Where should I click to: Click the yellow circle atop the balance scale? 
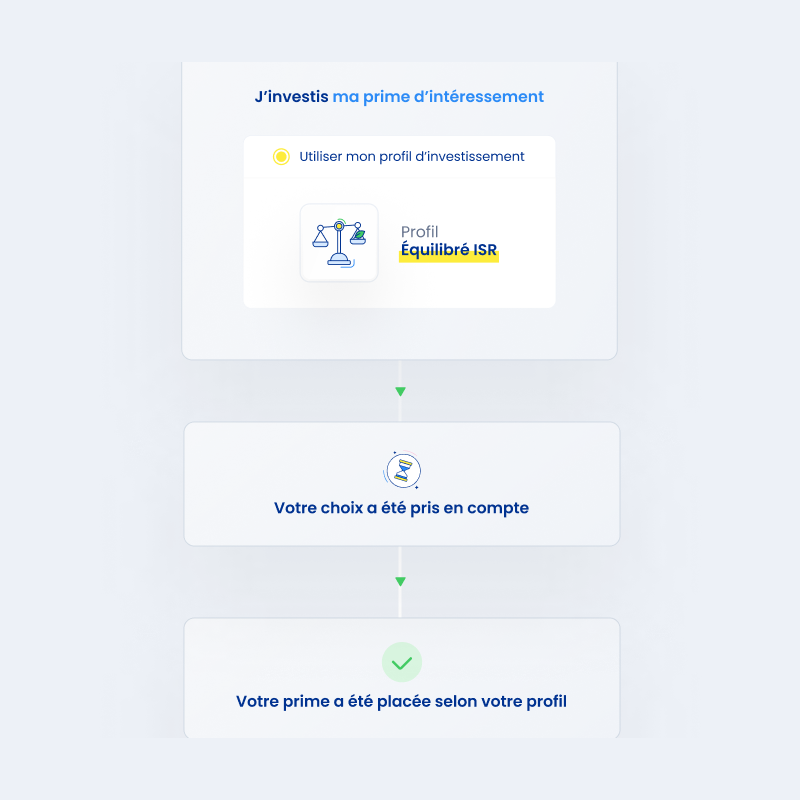point(339,225)
